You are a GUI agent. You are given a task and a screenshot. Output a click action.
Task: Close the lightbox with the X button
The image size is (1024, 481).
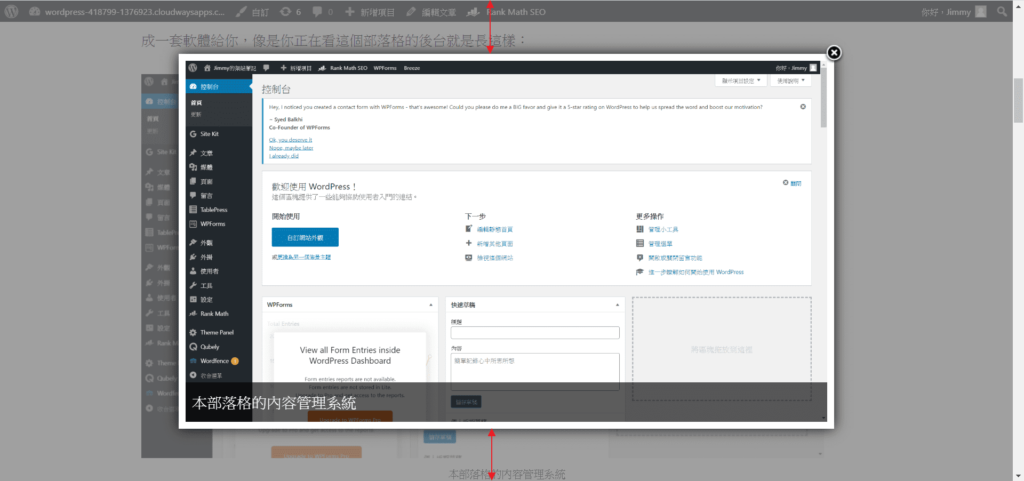point(834,53)
